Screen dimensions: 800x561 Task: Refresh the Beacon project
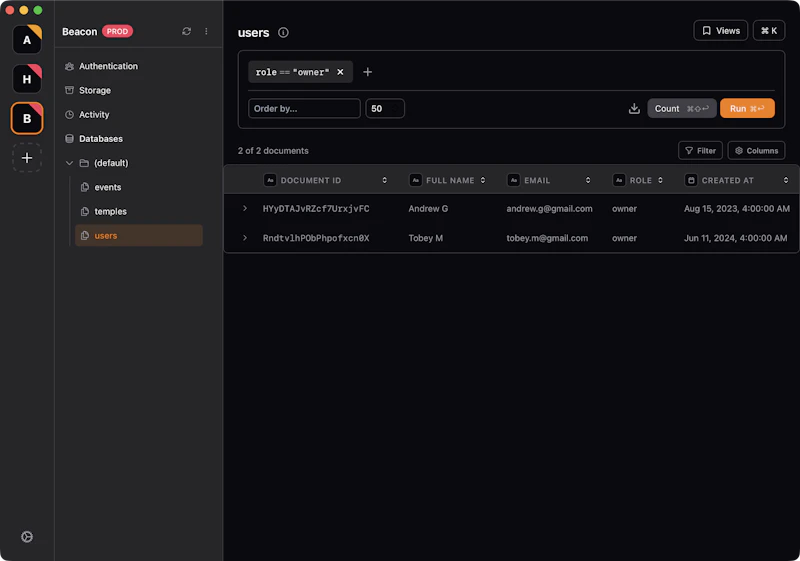click(187, 31)
